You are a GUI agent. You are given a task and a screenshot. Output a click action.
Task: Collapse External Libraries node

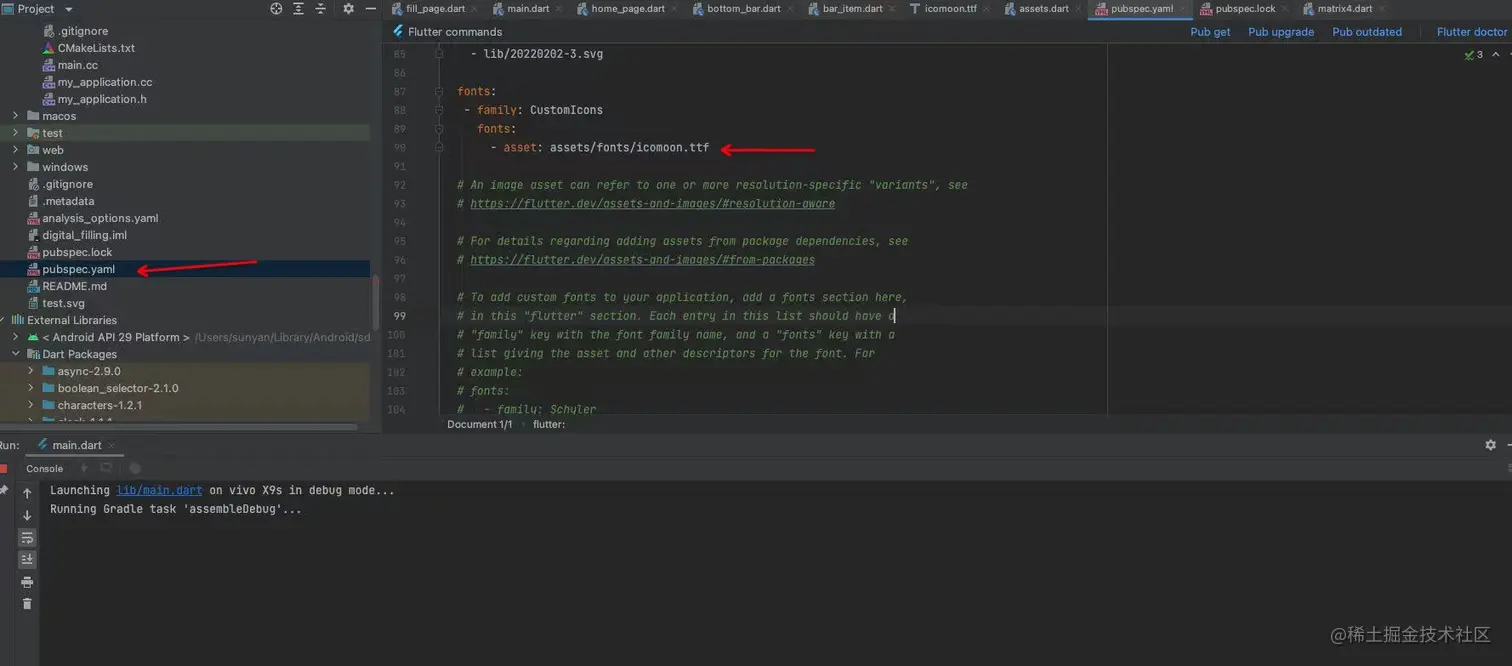(4, 320)
